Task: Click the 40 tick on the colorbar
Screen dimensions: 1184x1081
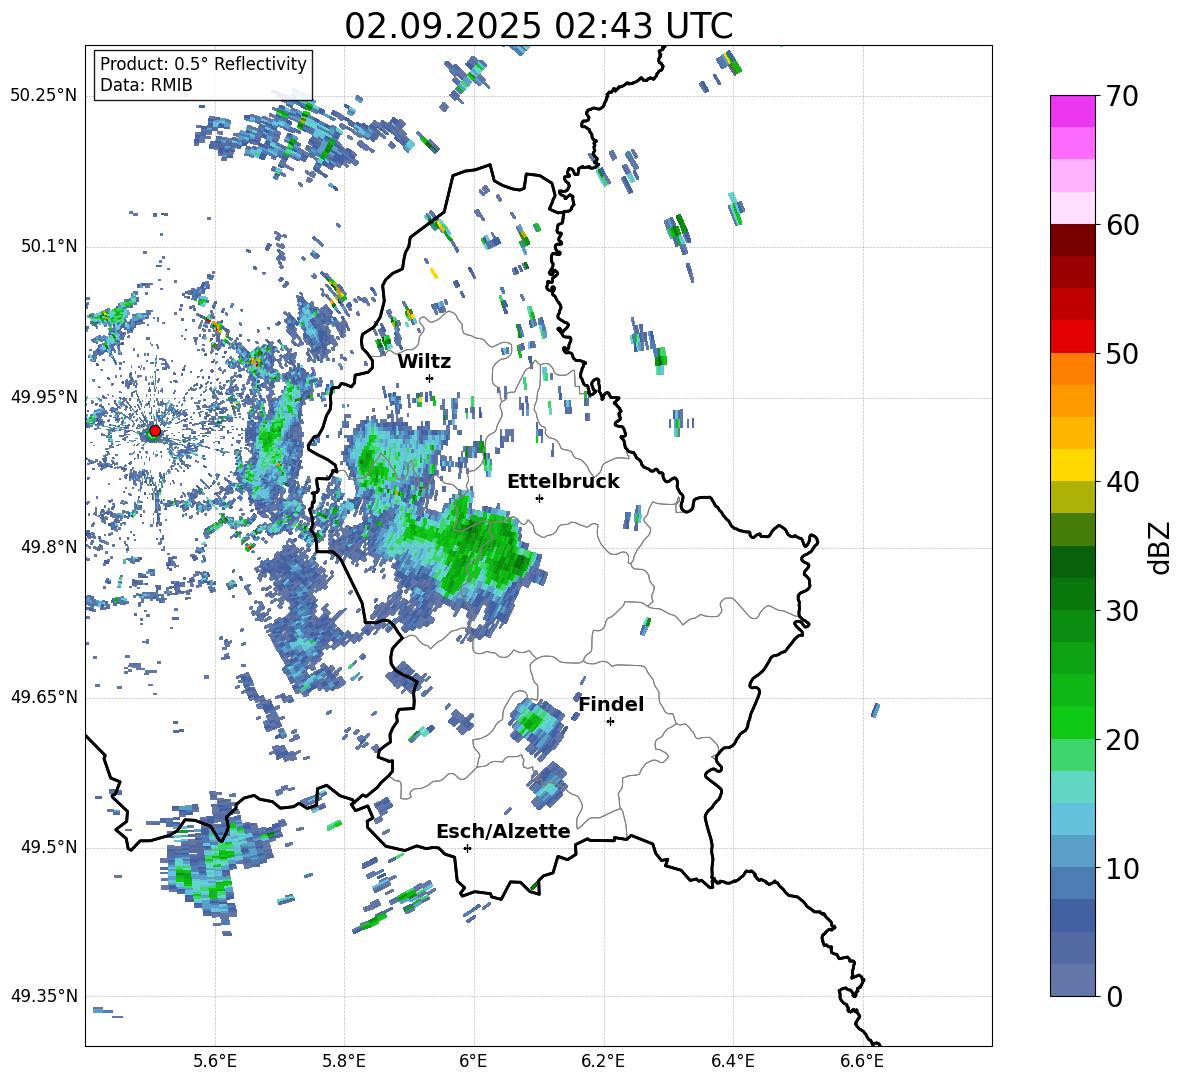Action: (1121, 482)
